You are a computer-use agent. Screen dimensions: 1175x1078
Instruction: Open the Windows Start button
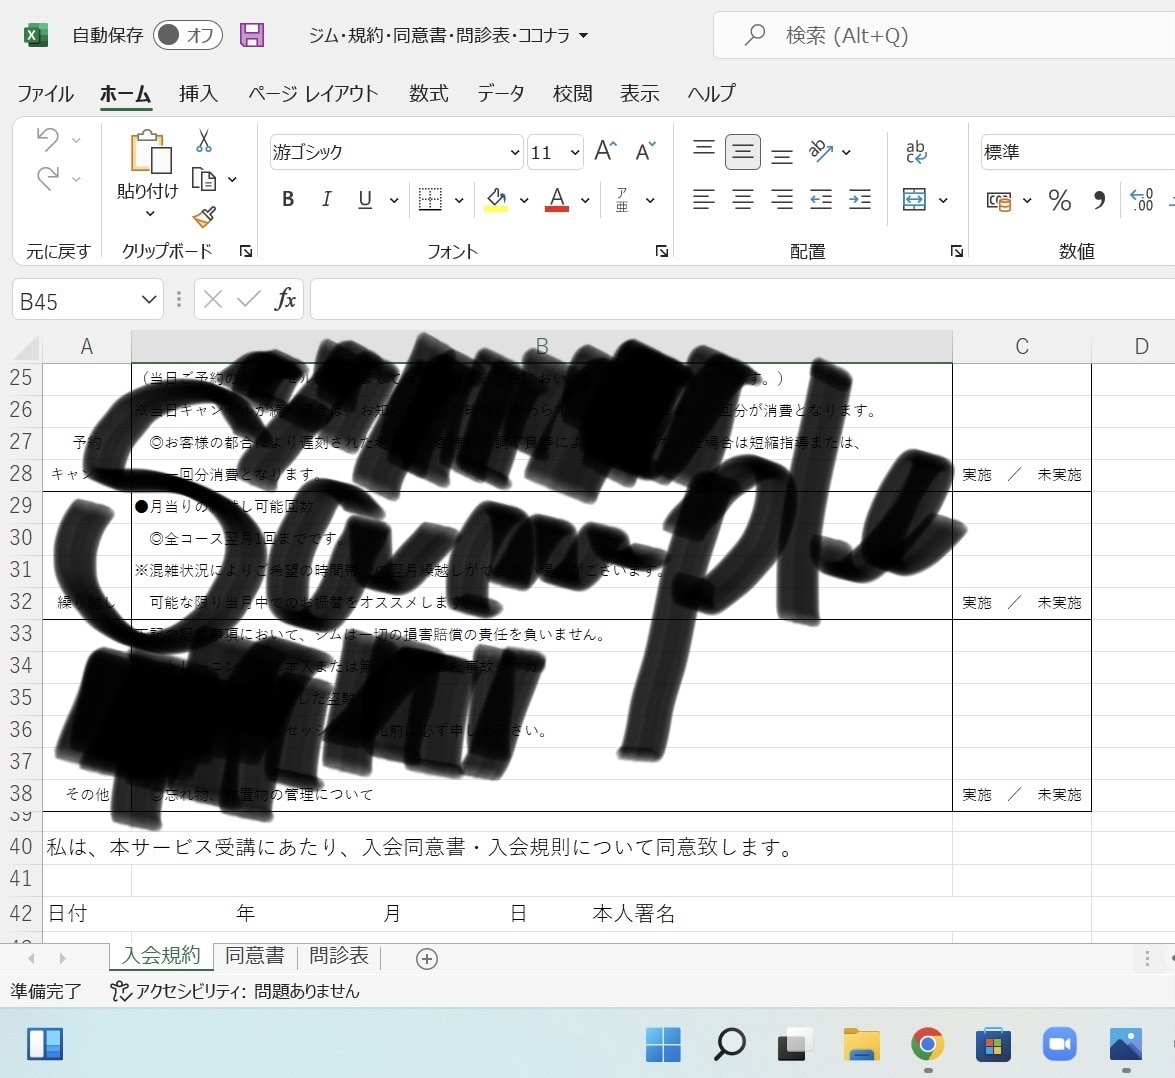(663, 1044)
